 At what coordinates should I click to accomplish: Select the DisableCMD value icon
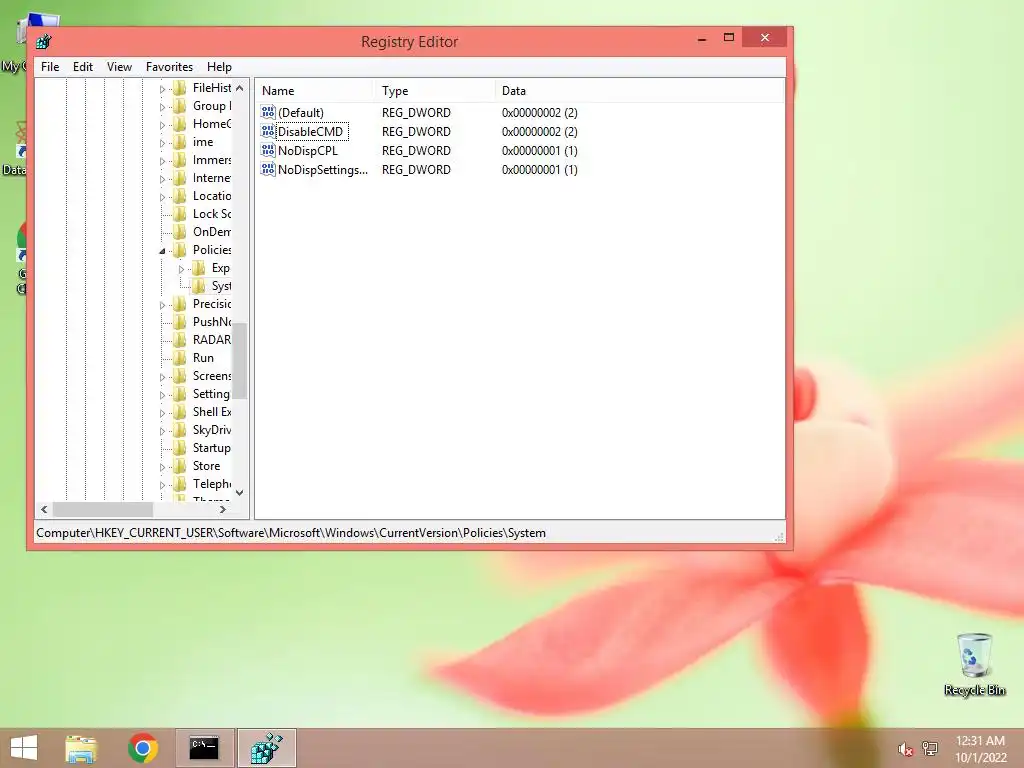(268, 131)
